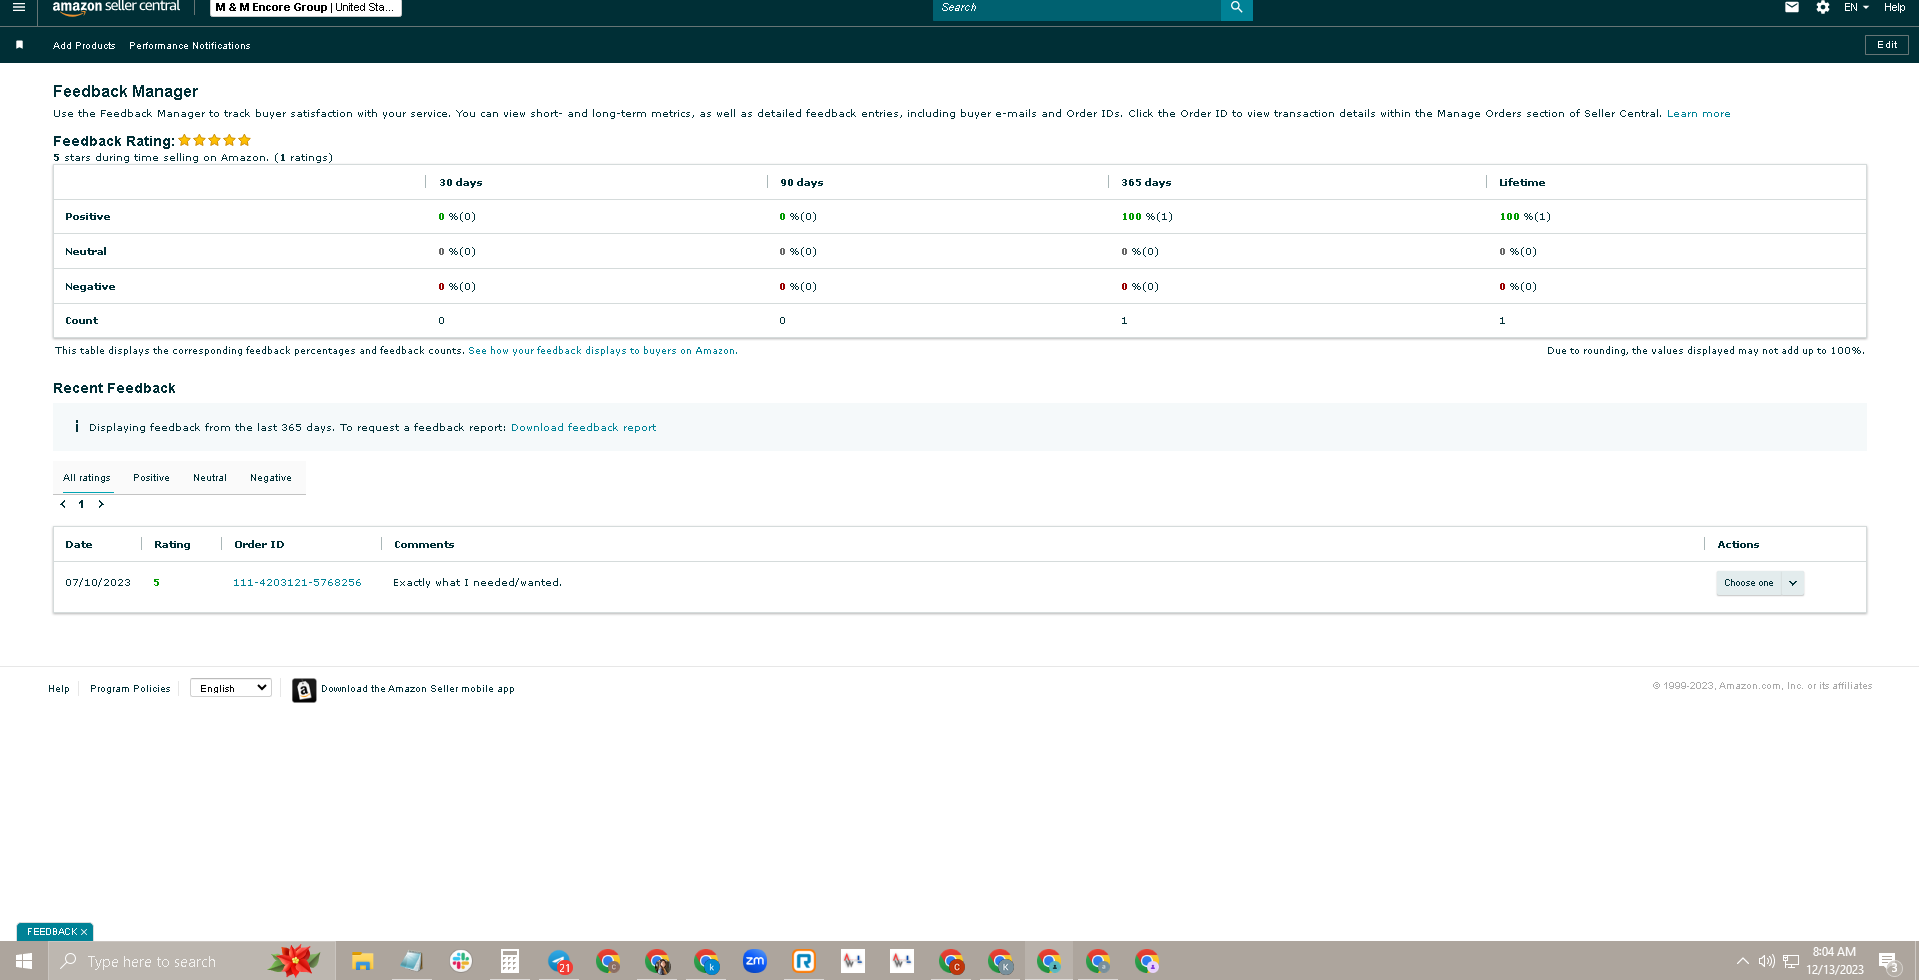Click the Lifetime column header
Viewport: 1919px width, 980px height.
point(1522,183)
